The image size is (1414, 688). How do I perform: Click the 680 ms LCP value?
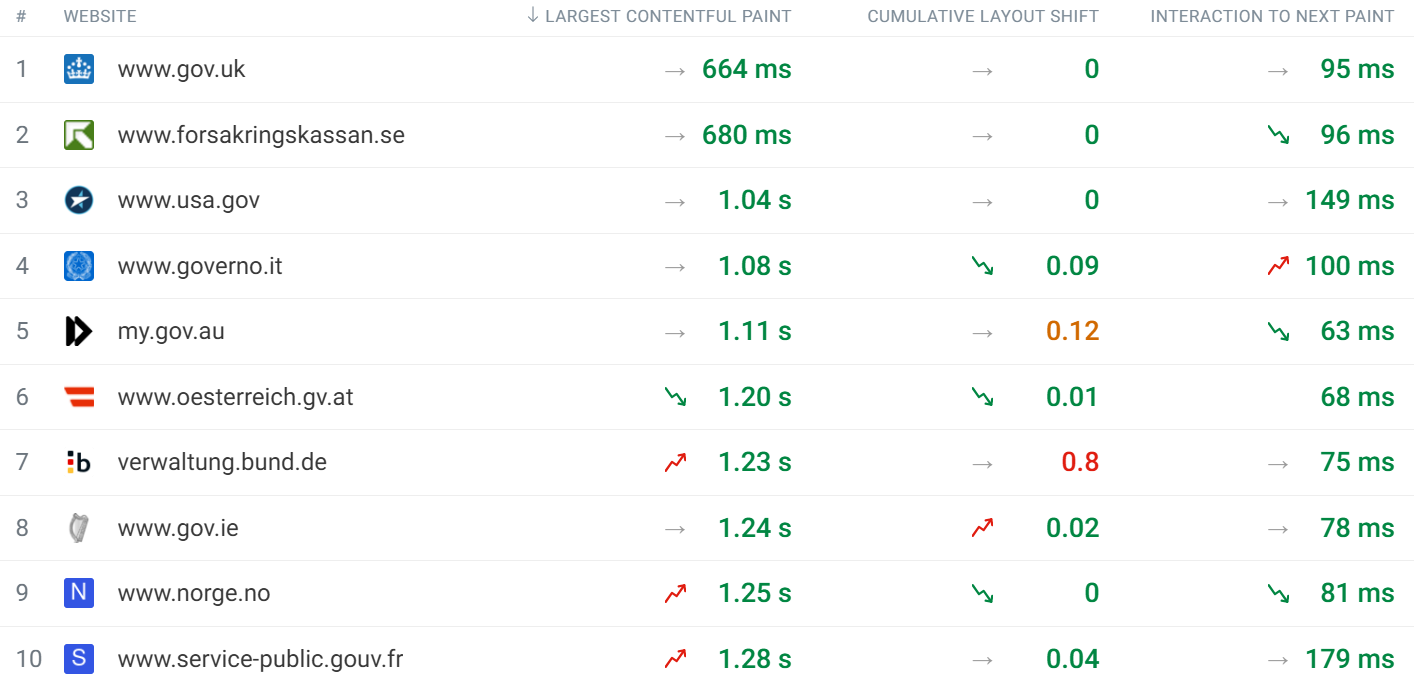click(747, 135)
